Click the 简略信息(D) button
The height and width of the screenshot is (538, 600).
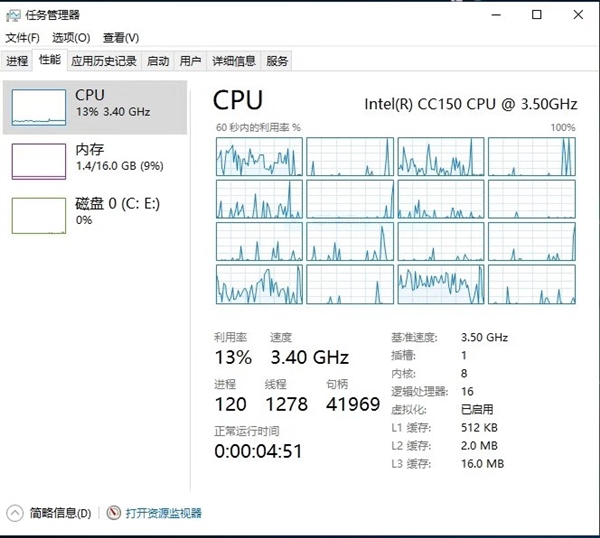(x=60, y=513)
